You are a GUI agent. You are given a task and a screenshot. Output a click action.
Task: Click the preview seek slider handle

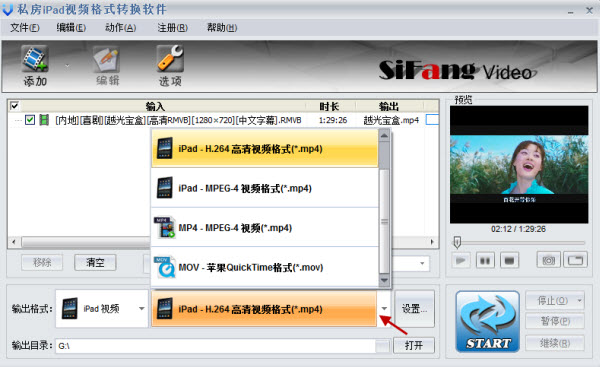click(x=457, y=242)
